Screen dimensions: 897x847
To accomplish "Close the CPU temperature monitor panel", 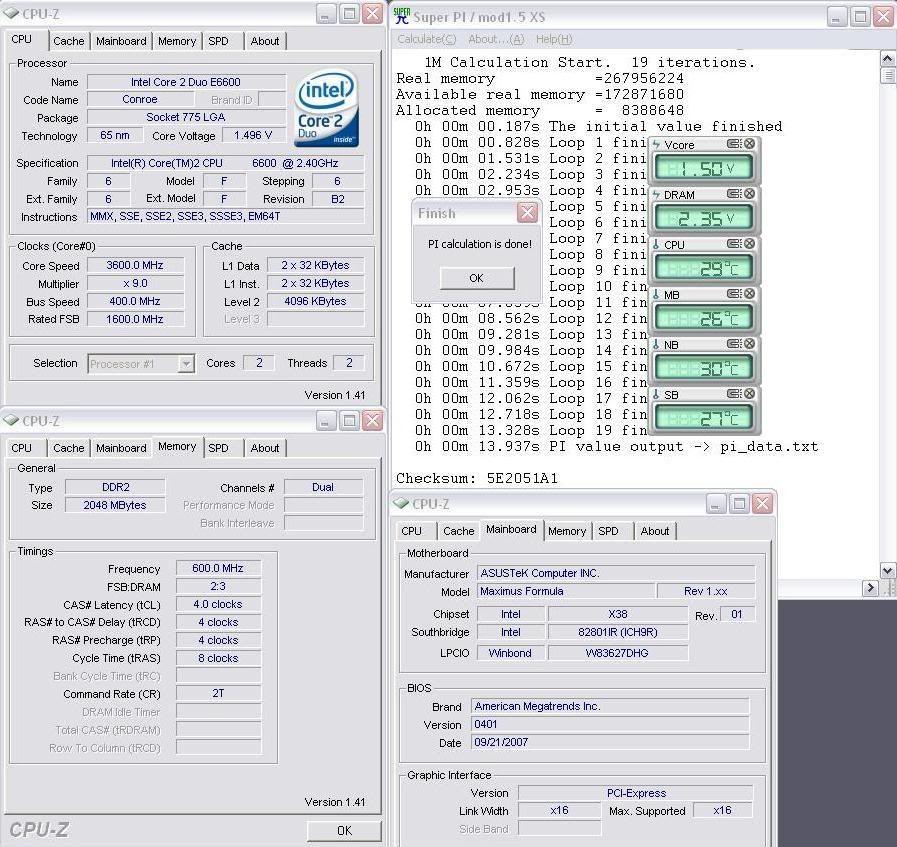I will tap(749, 244).
